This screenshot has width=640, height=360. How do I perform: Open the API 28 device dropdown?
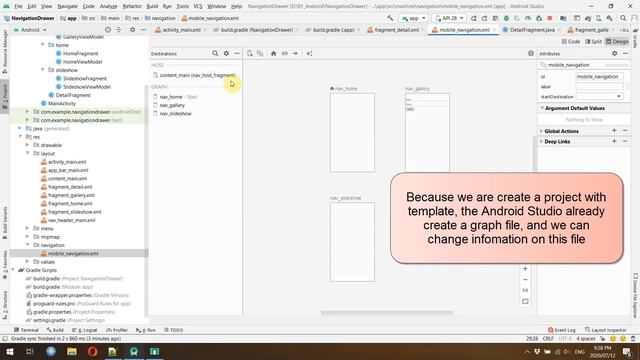pos(449,18)
